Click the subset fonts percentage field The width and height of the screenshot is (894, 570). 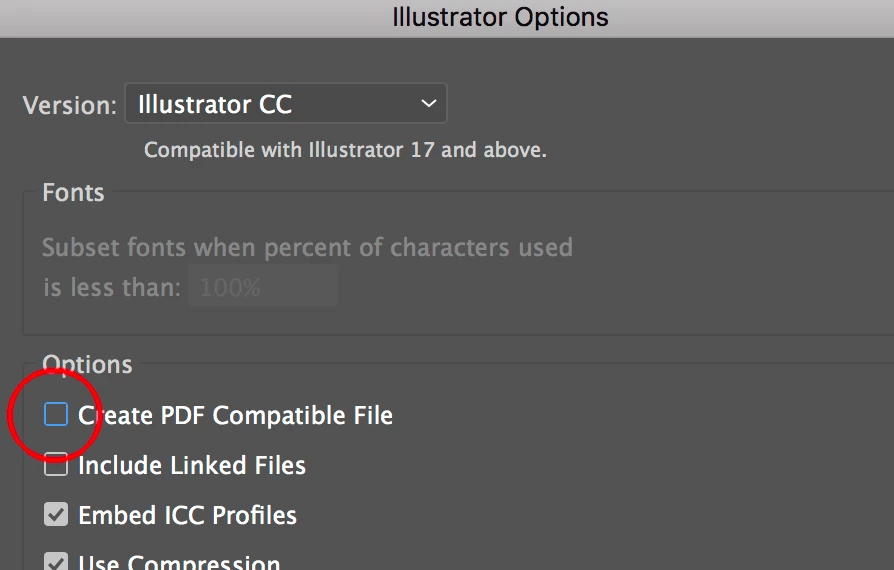[264, 288]
